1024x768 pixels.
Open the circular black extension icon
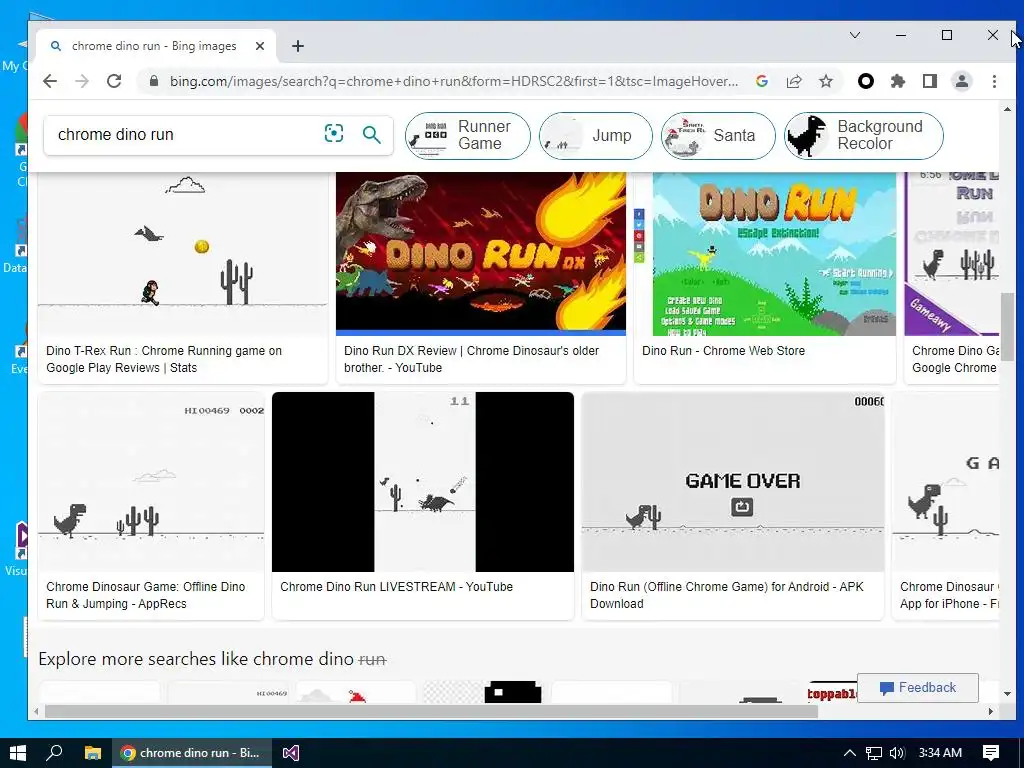866,81
